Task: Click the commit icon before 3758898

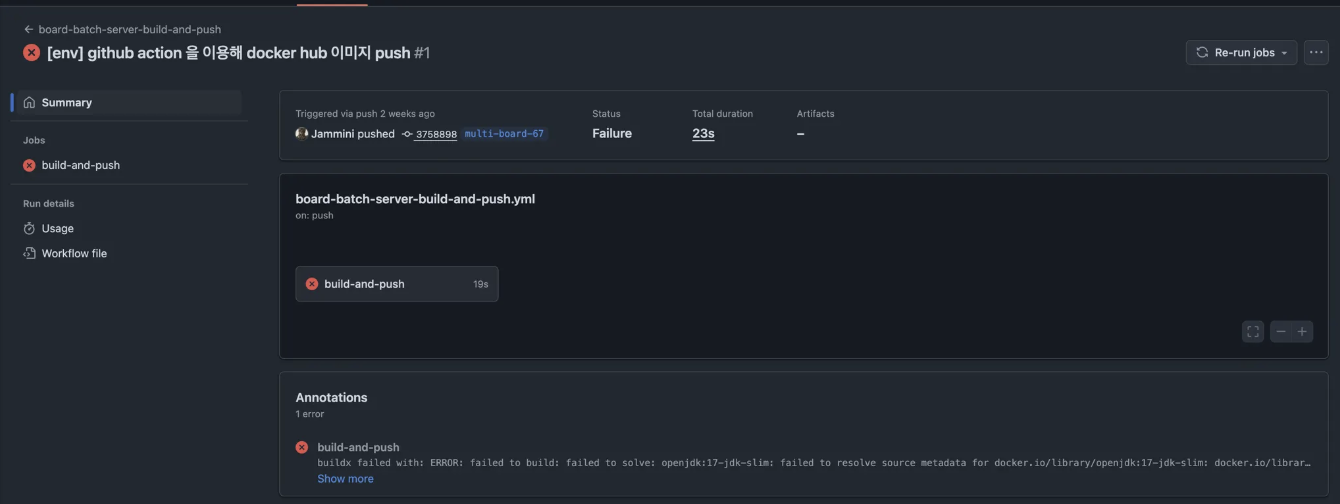Action: (x=407, y=134)
